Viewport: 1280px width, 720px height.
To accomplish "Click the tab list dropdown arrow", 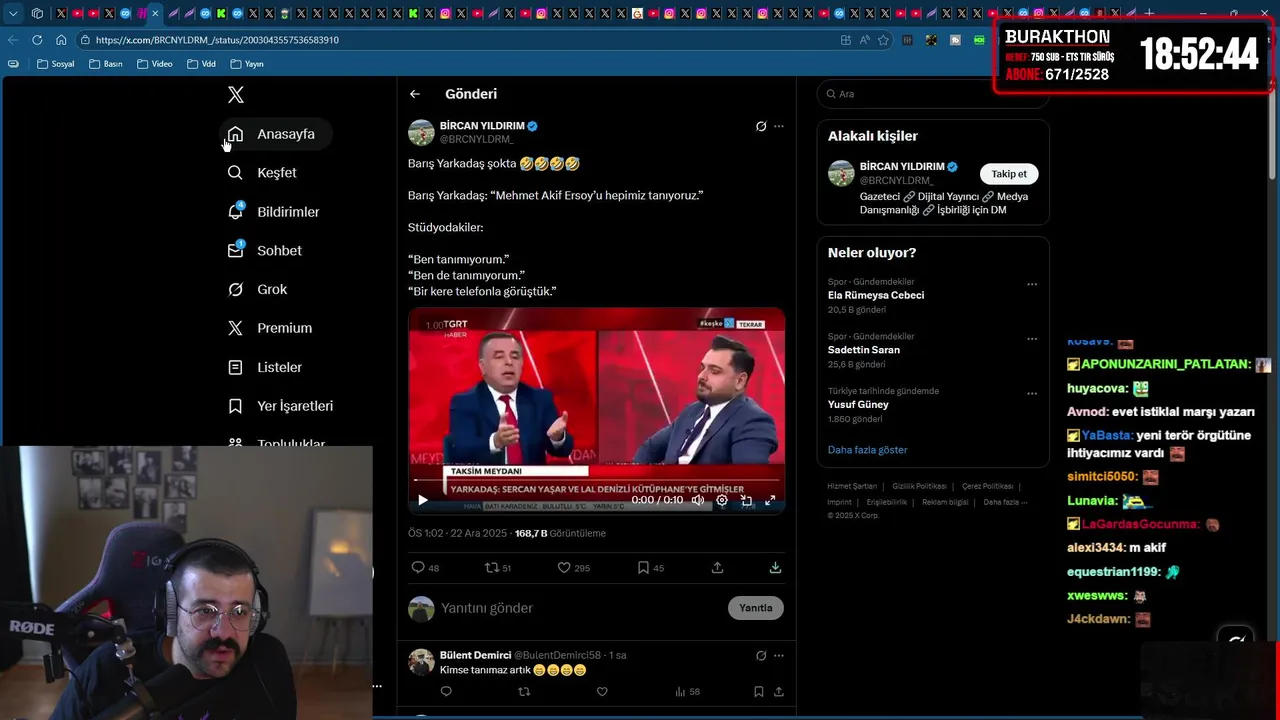I will [x=13, y=14].
